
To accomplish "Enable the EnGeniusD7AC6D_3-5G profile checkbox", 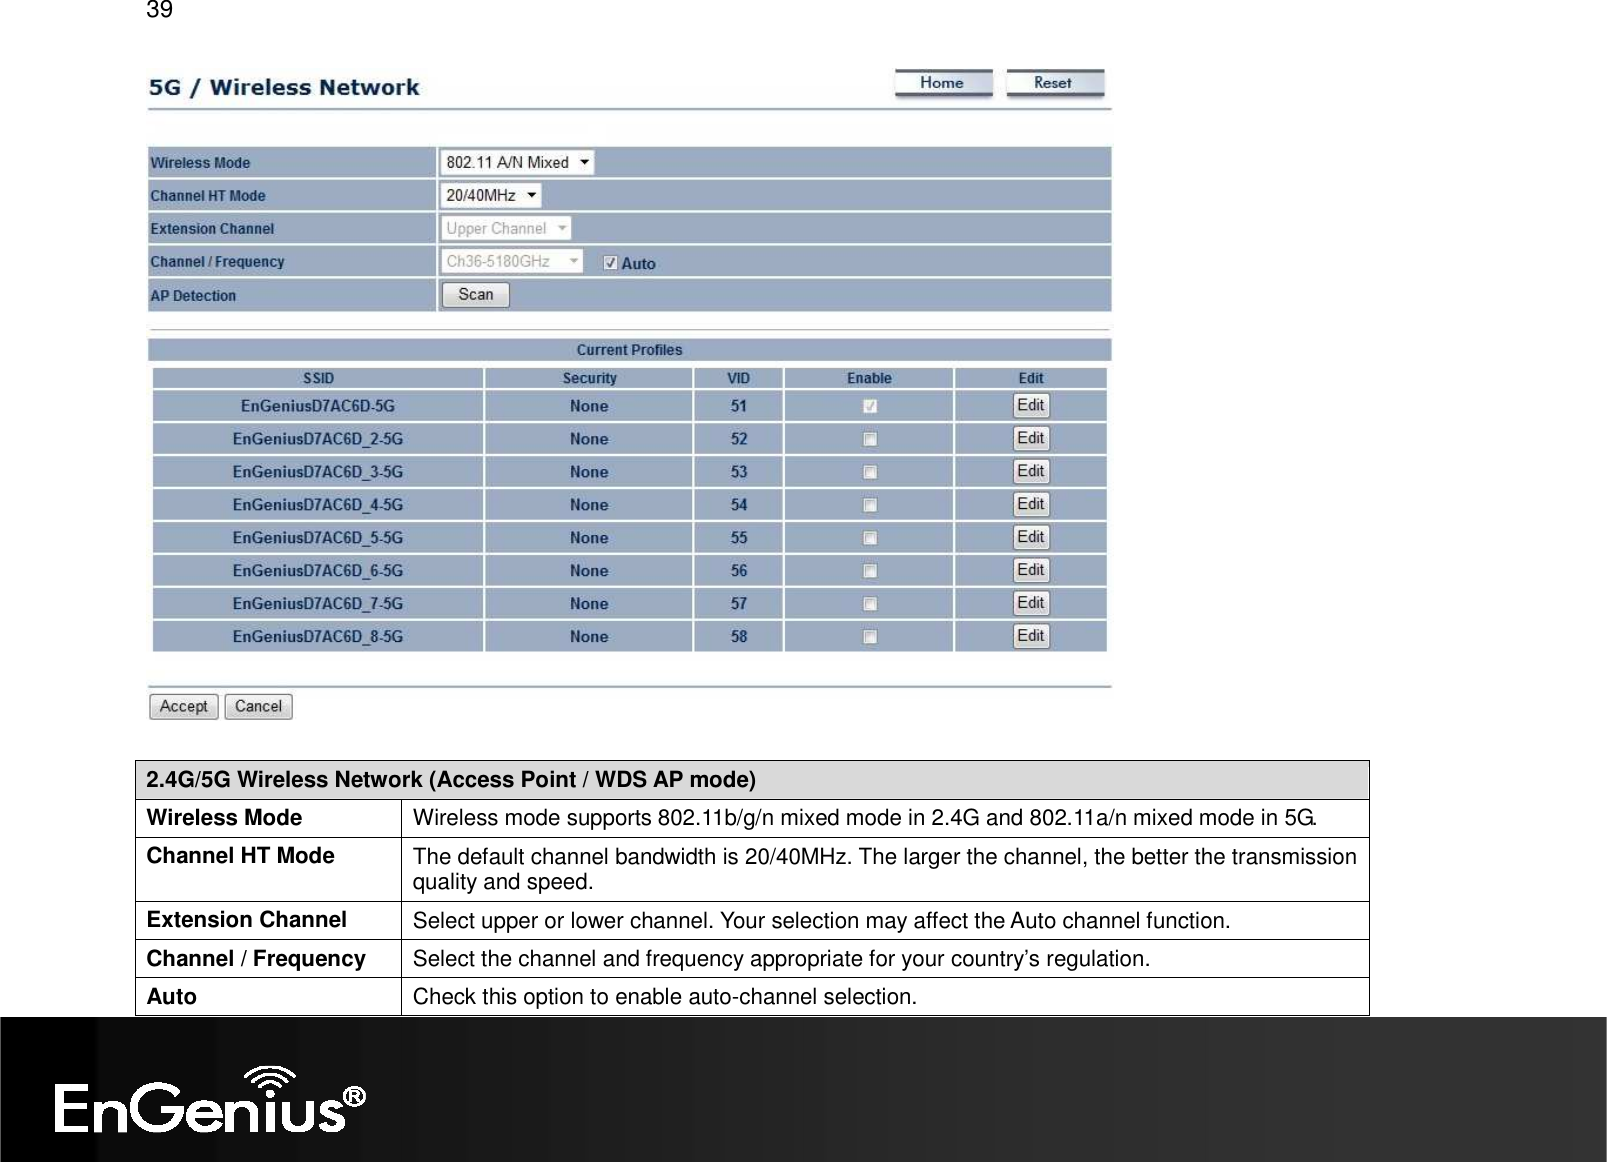I will click(x=870, y=472).
